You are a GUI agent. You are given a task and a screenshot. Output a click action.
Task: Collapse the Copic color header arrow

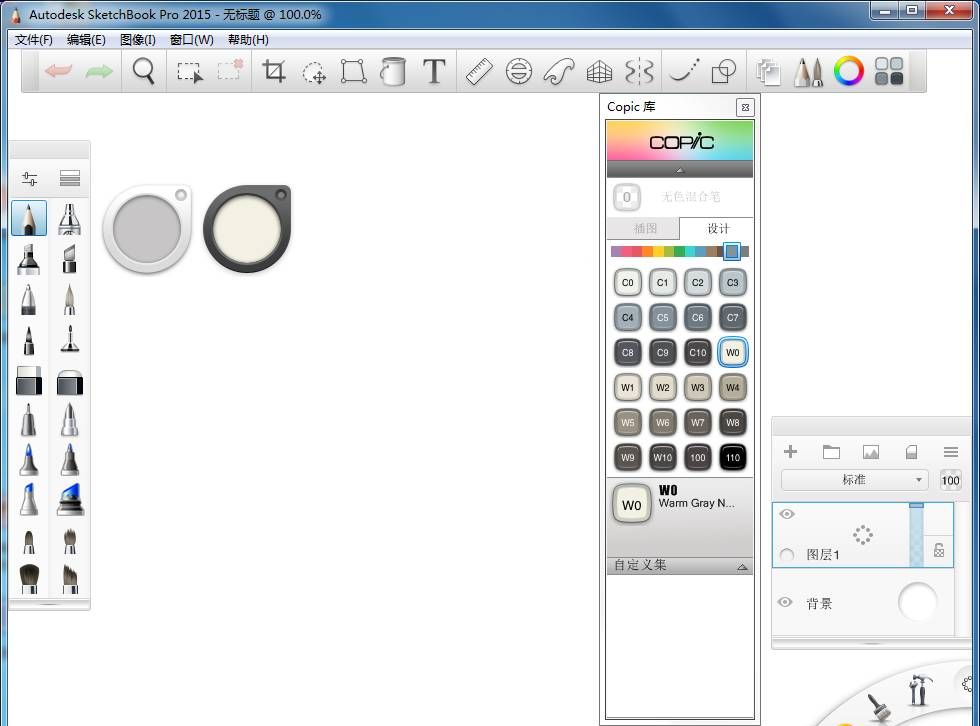(680, 169)
